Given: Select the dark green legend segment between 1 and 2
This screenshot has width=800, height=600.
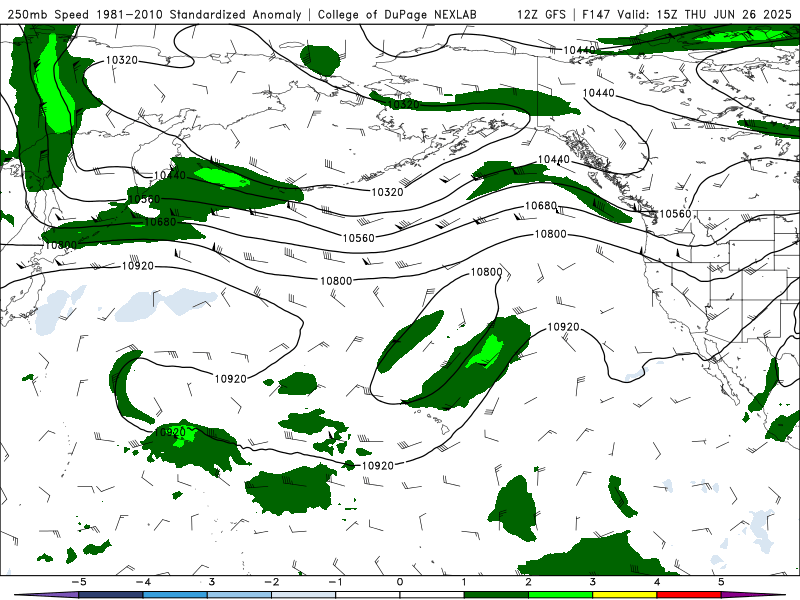Looking at the screenshot, I should point(496,595).
